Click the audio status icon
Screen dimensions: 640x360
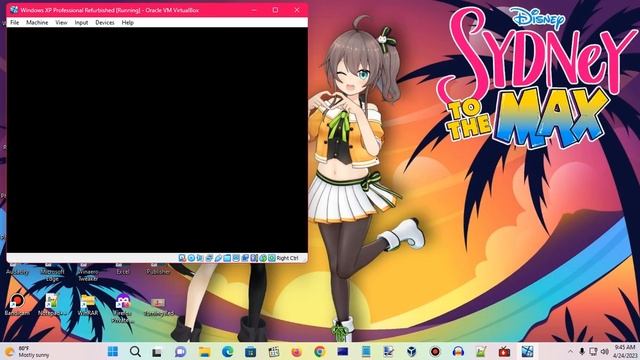(x=200, y=258)
